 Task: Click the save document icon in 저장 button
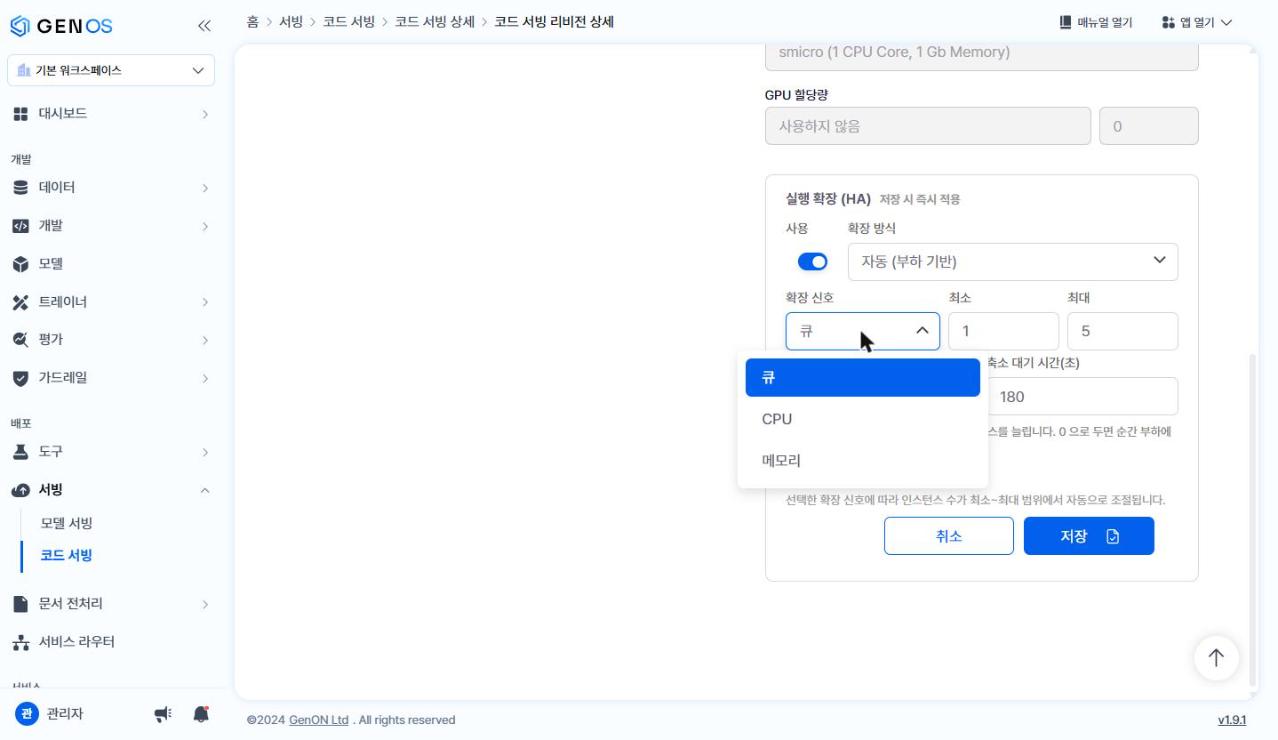(x=1113, y=536)
